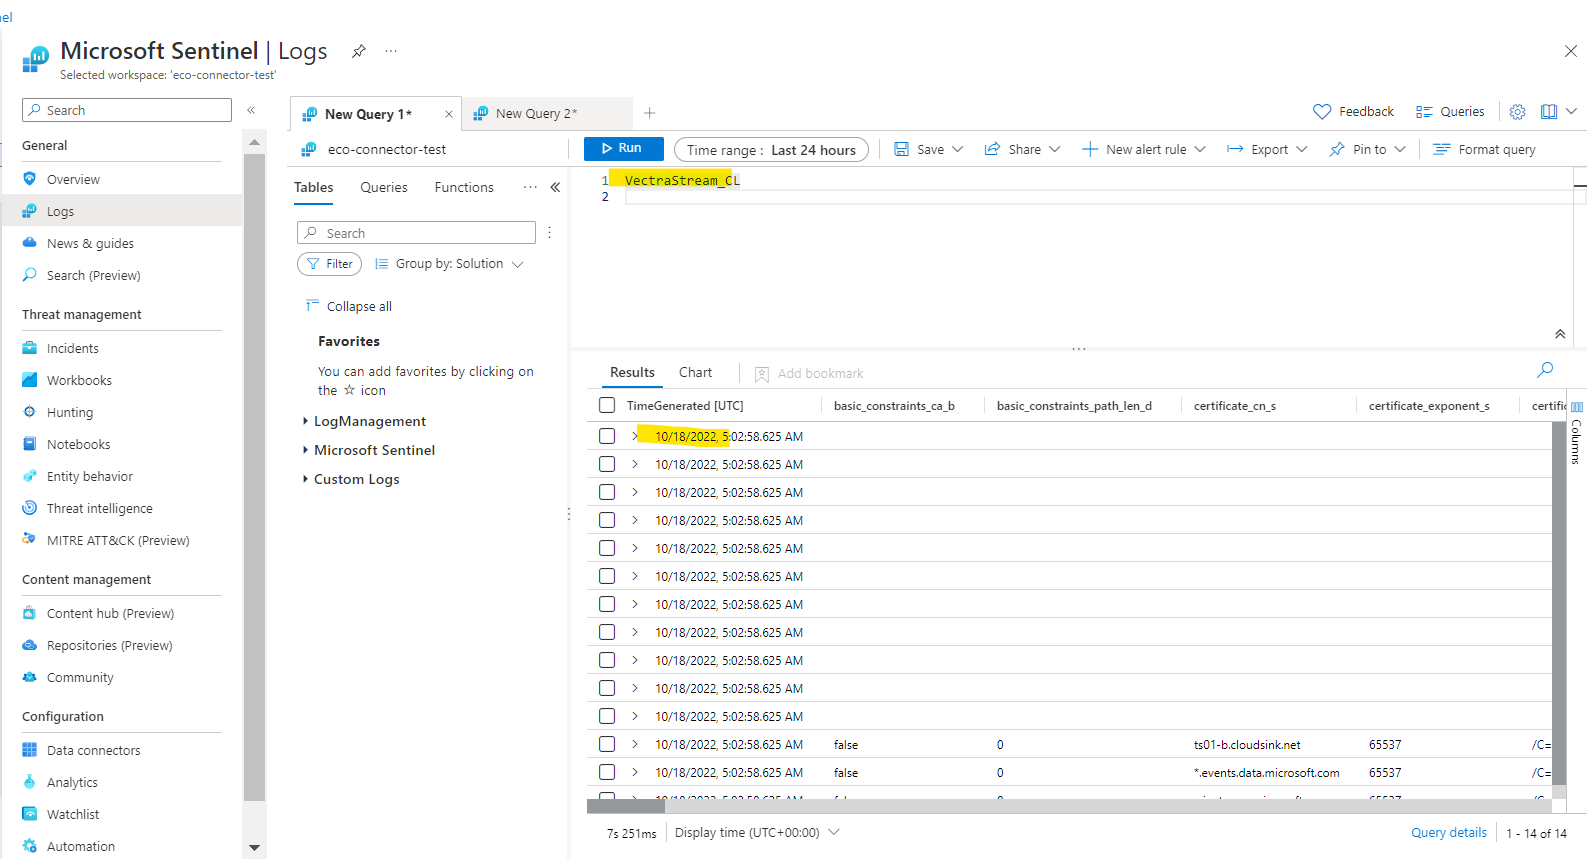Search within results magnifier icon
The height and width of the screenshot is (859, 1591).
(1545, 370)
